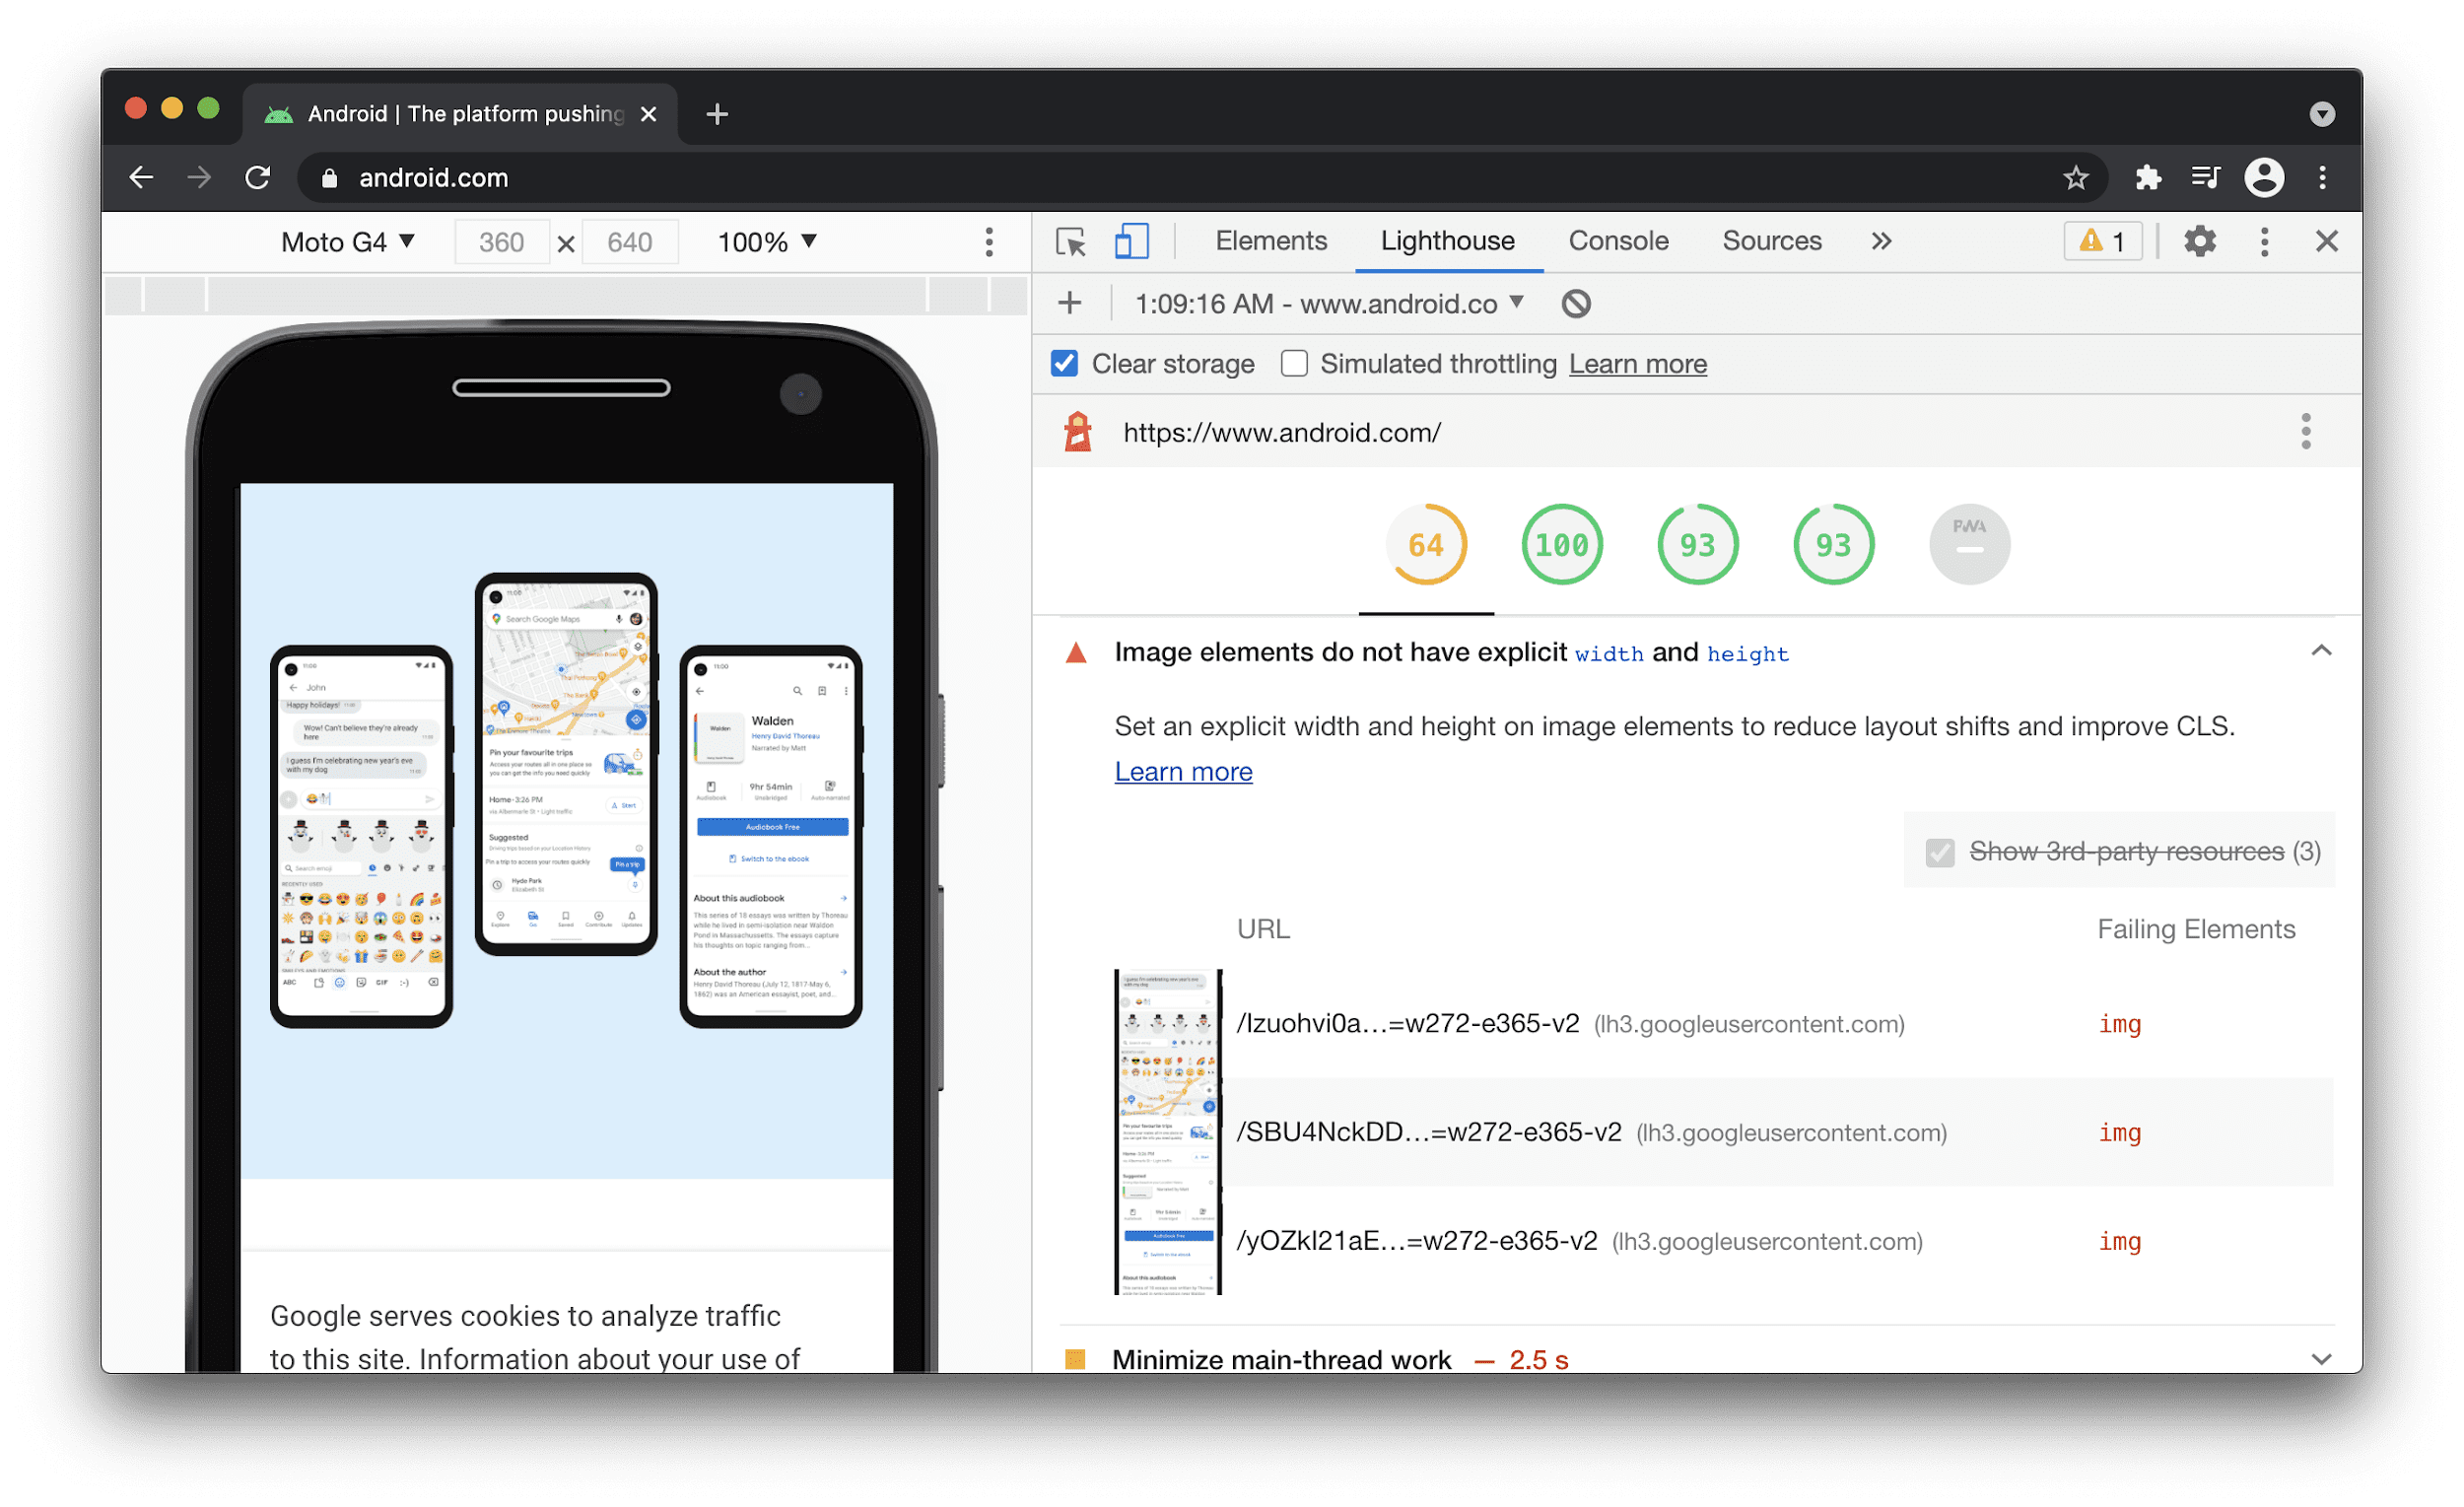Enable the Simulated throttling checkbox
The height and width of the screenshot is (1507, 2464).
pyautogui.click(x=1292, y=365)
